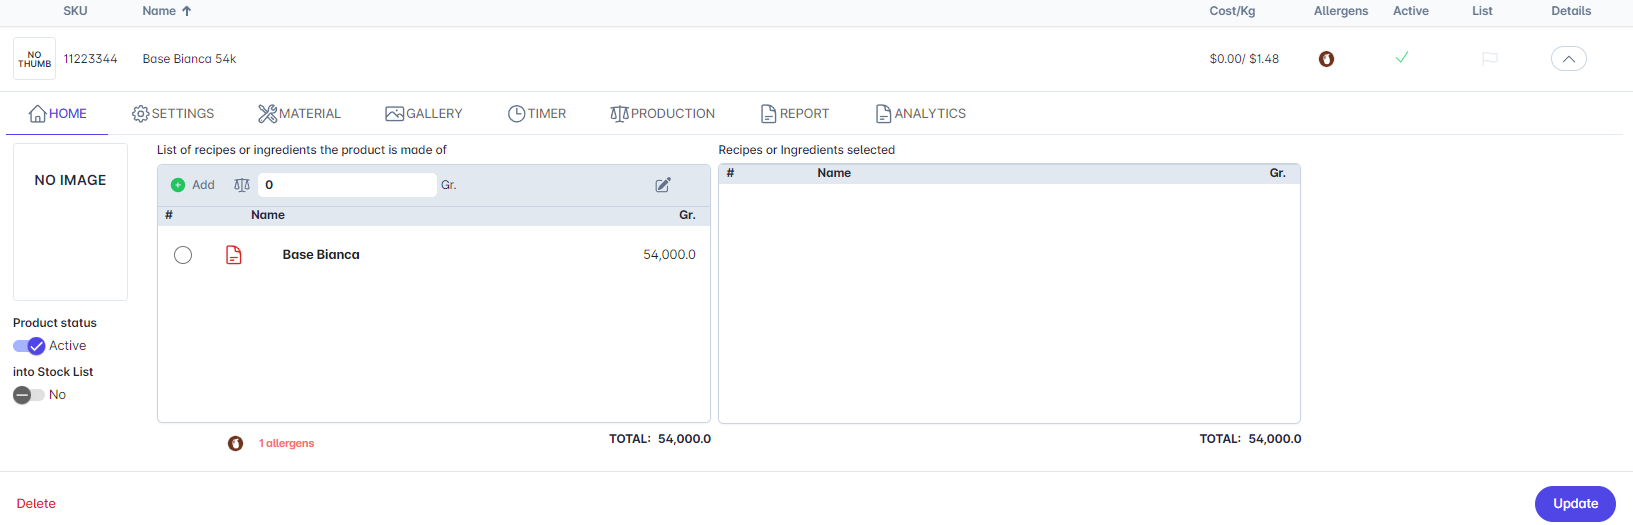Click the edit pencil icon in recipe list
This screenshot has width=1633, height=525.
[663, 185]
